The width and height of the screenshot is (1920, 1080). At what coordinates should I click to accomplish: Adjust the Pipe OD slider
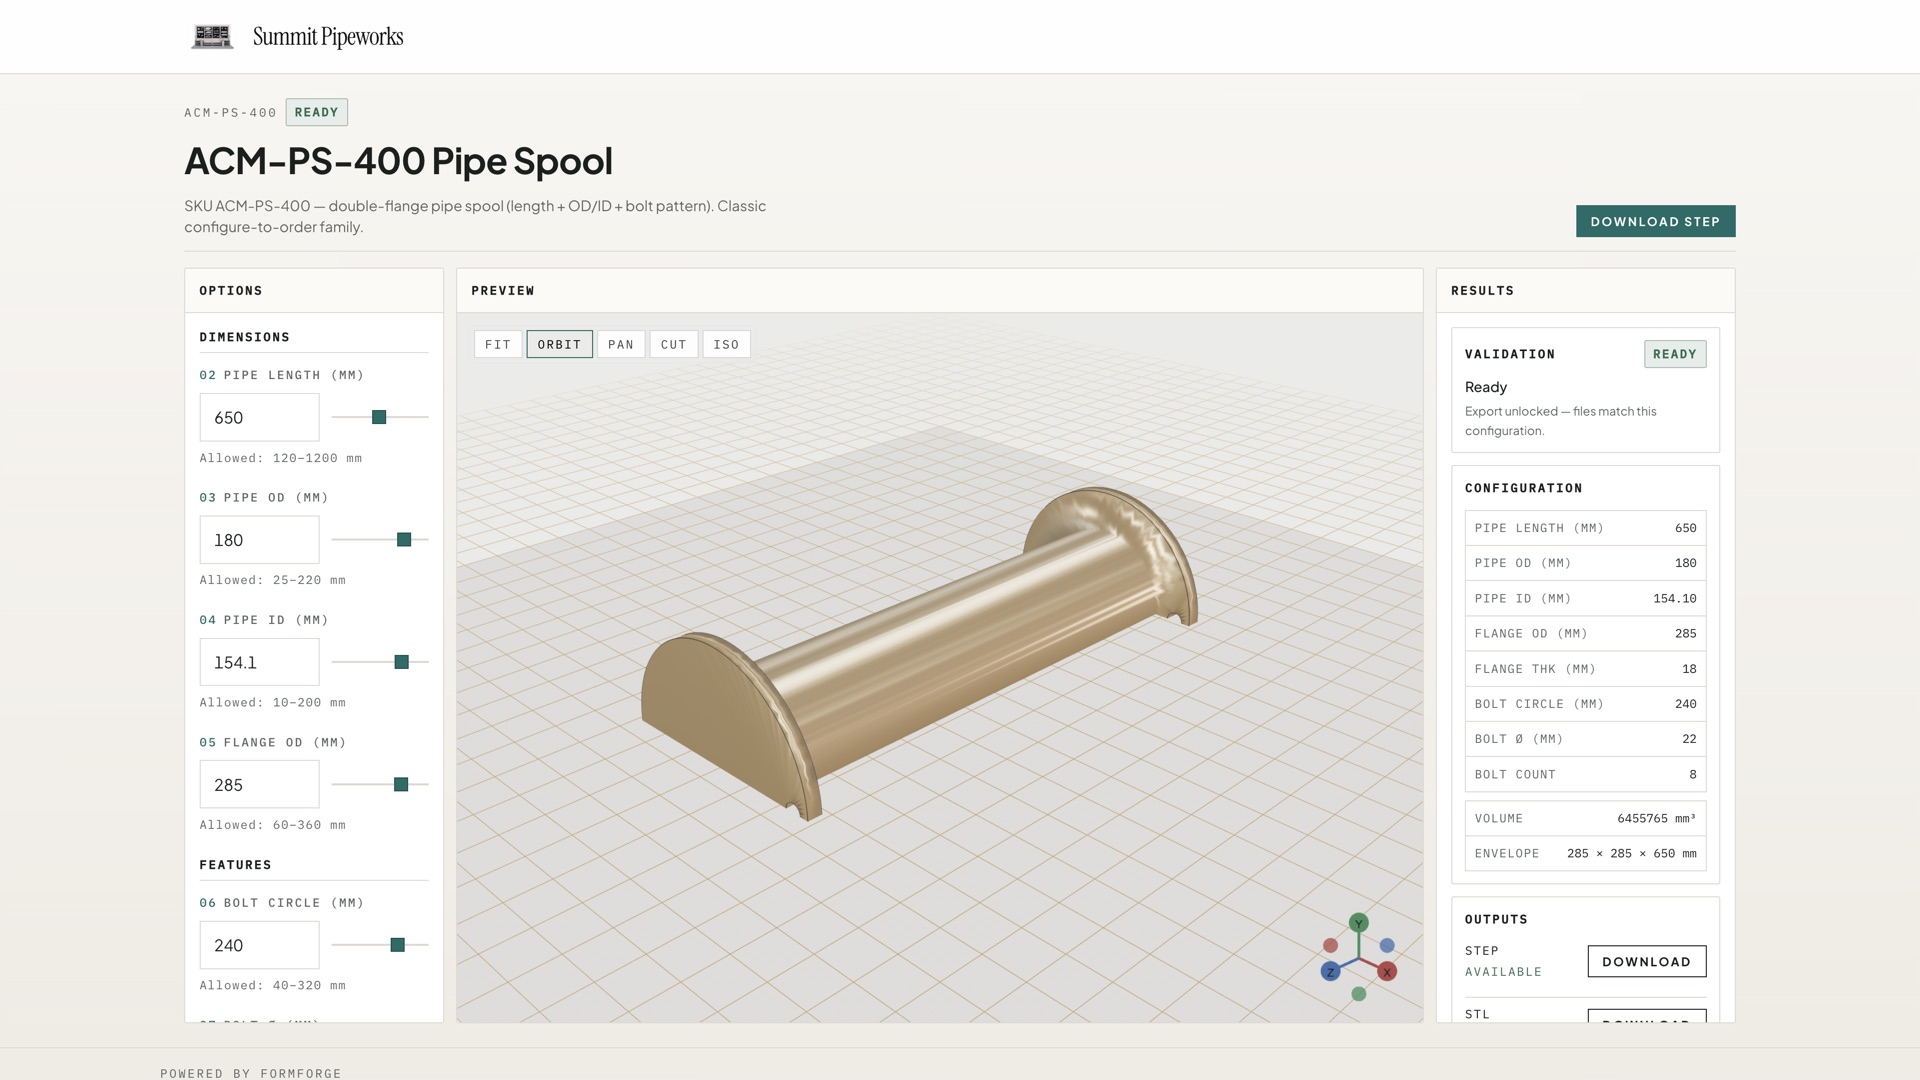(x=404, y=540)
